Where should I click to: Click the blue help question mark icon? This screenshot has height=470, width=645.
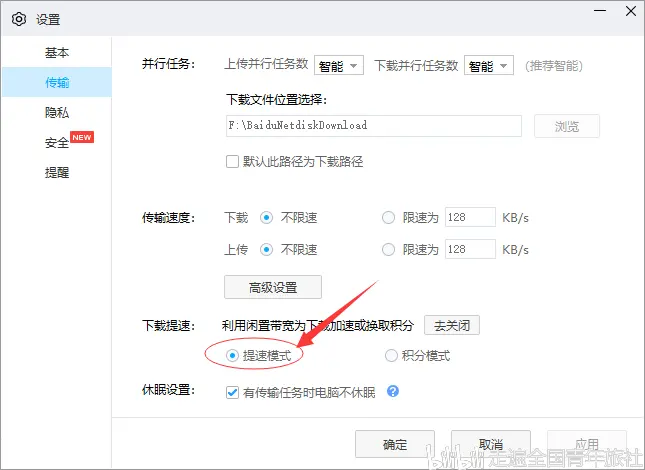pos(393,391)
